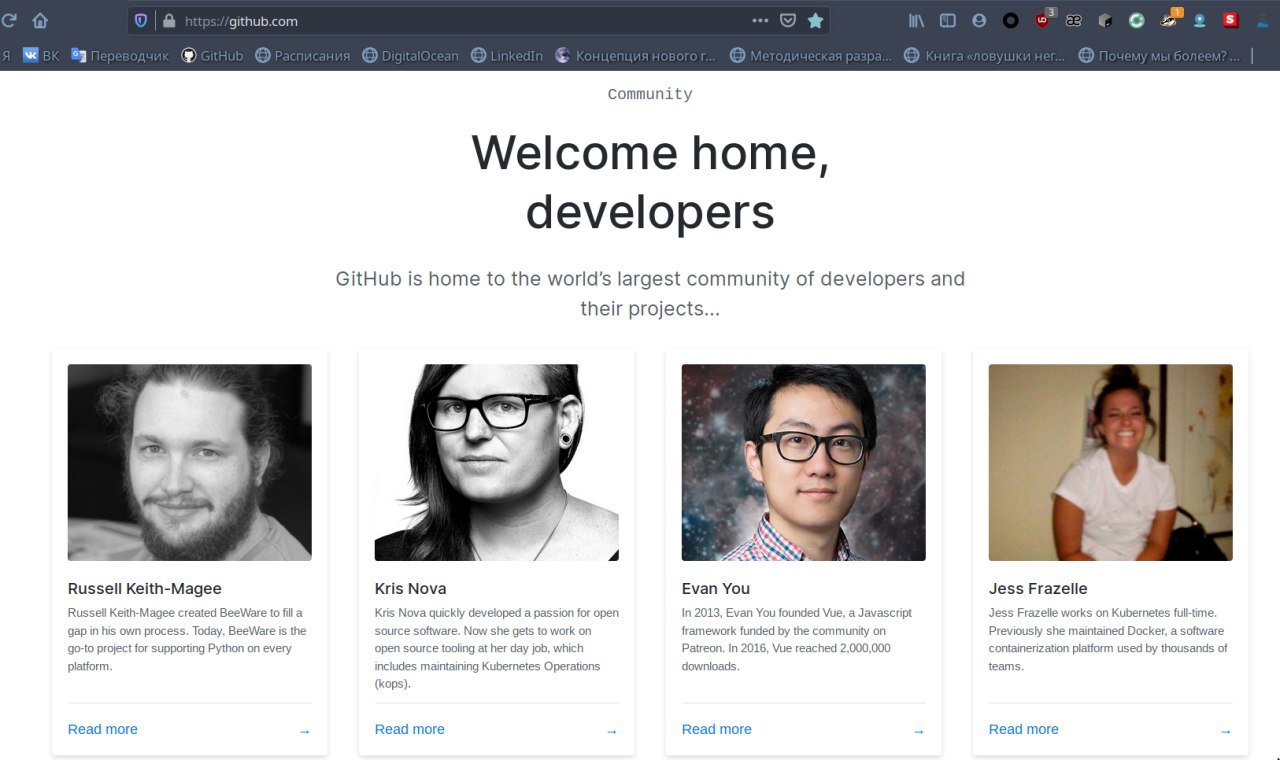Open the gray cube extension icon
Screen dimensions: 1280x760
[1105, 20]
